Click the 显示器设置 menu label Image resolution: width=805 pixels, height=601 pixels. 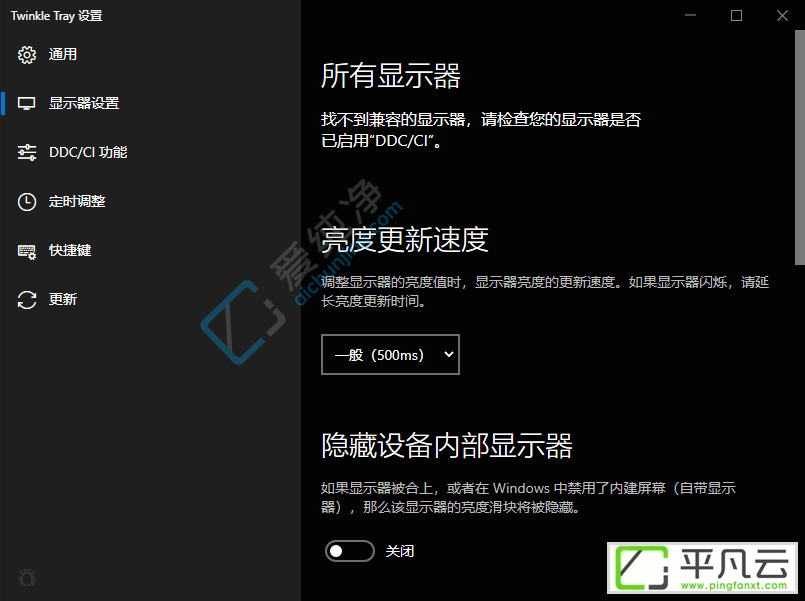(x=84, y=104)
